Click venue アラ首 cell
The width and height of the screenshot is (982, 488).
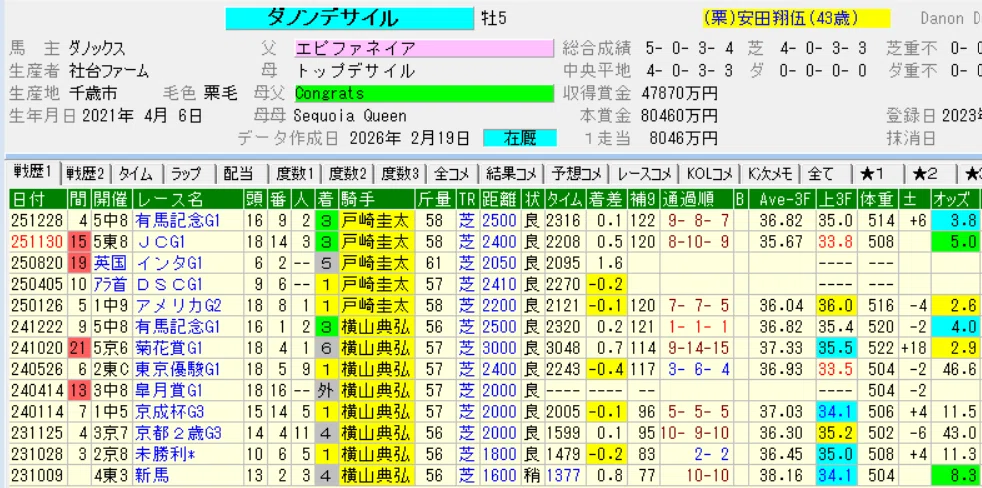point(110,284)
